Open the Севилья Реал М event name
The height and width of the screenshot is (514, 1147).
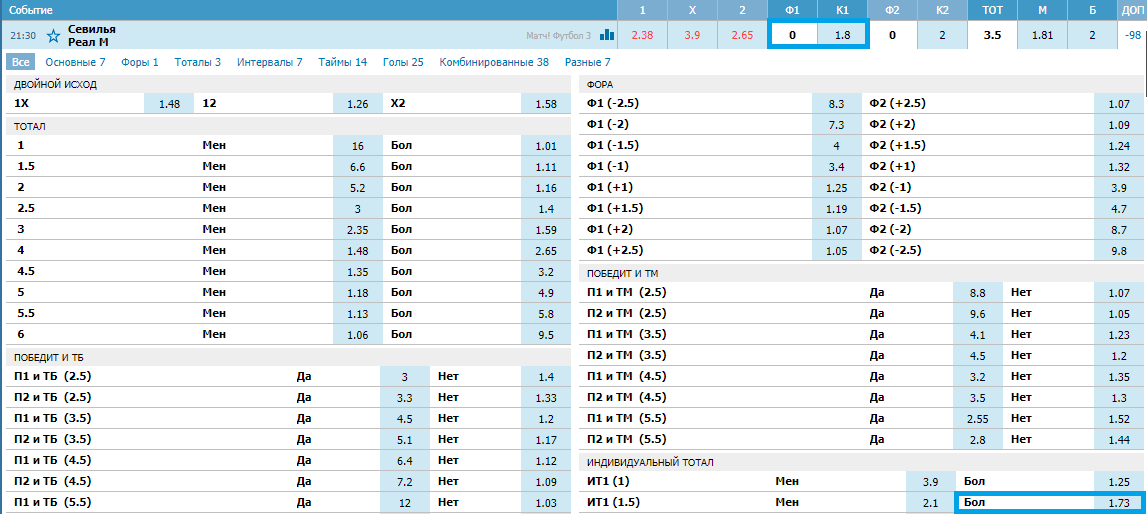[x=91, y=35]
